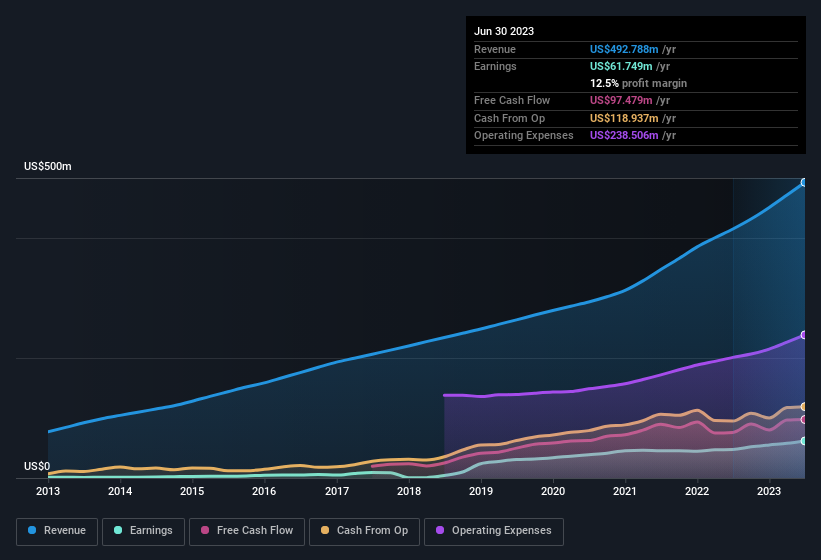Screen dimensions: 821x560
Task: Click the 2023 x-axis label
Action: pyautogui.click(x=769, y=491)
